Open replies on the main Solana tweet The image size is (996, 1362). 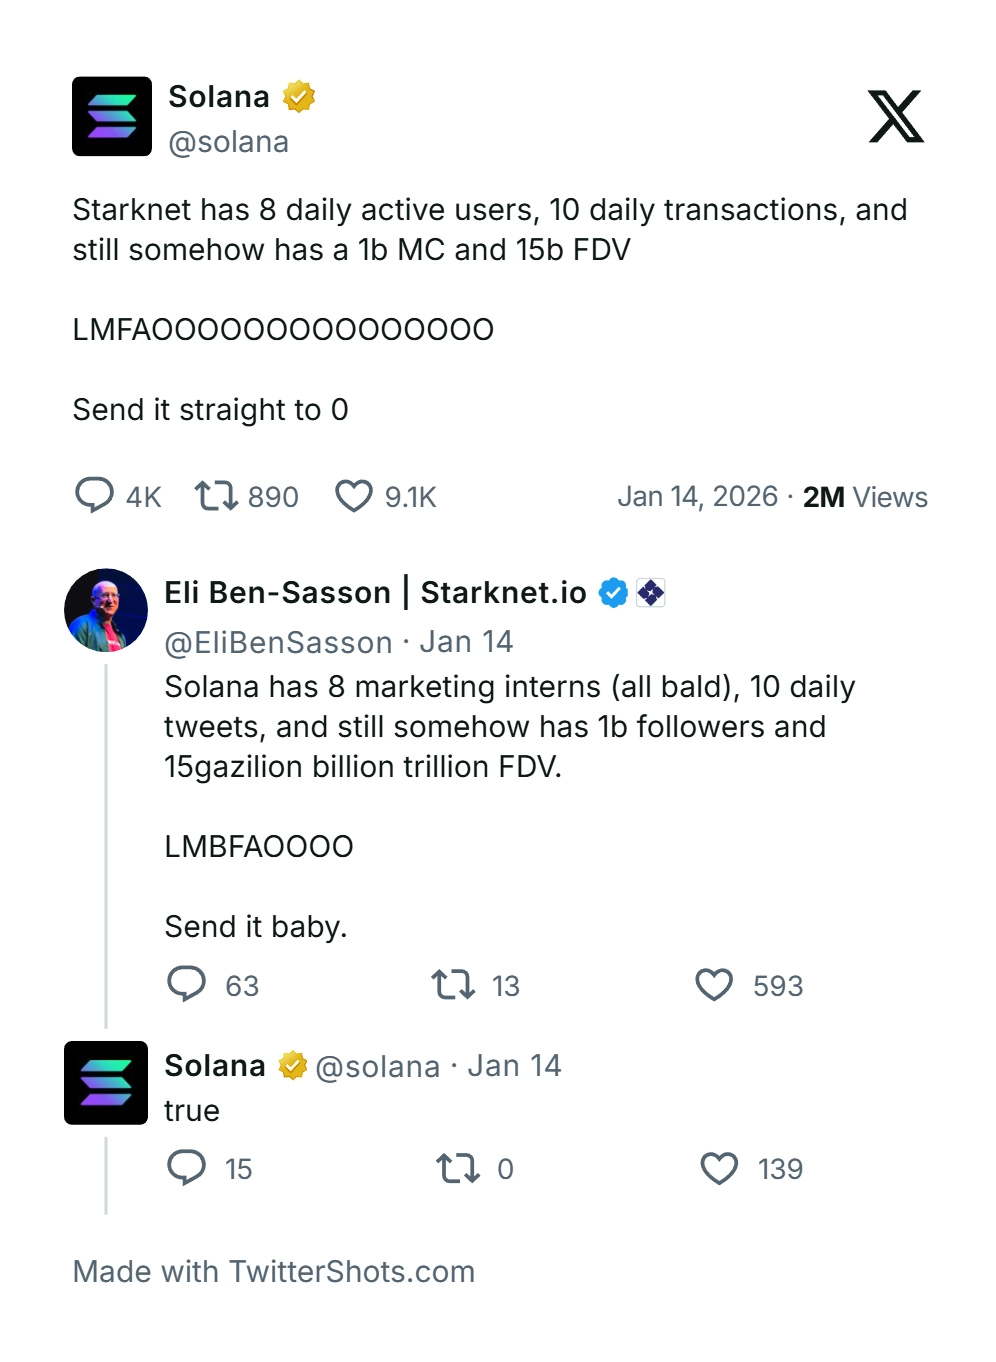tap(95, 496)
